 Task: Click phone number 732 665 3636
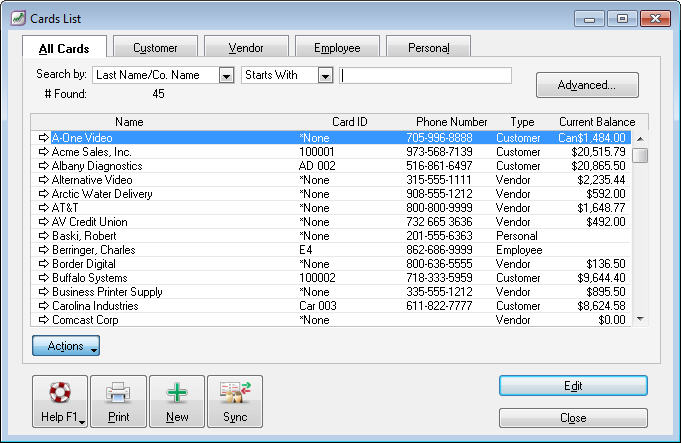pos(439,222)
